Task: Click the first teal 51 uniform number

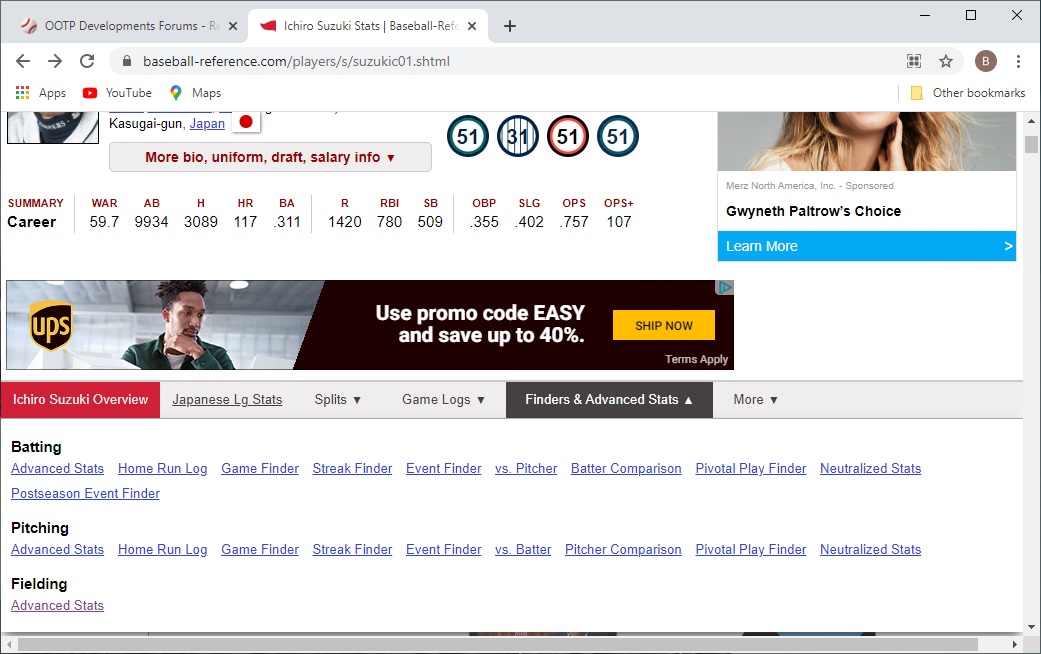Action: 467,136
